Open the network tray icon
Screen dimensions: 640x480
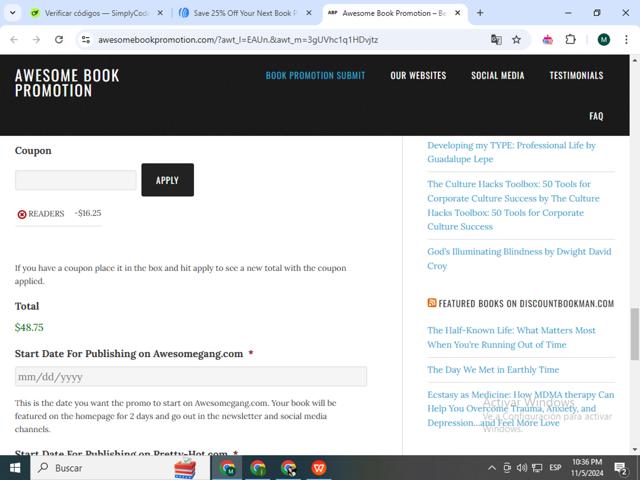pos(537,468)
